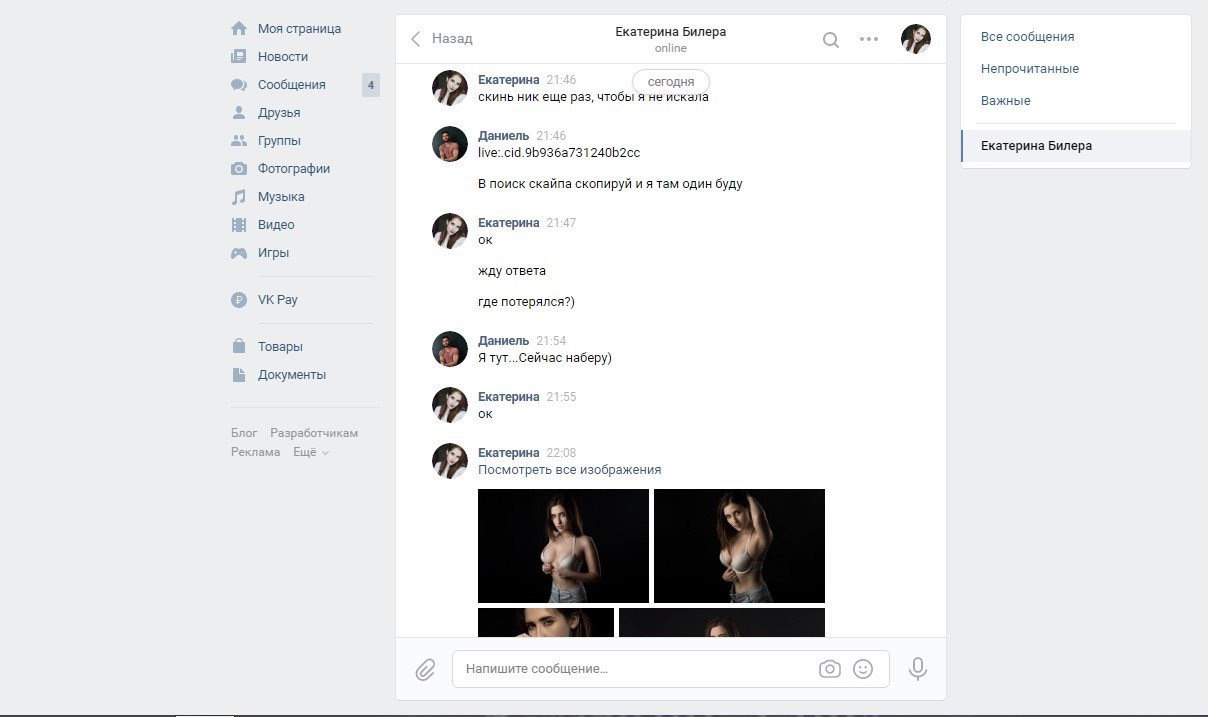
Task: Go back using the Назад button
Action: pos(442,39)
